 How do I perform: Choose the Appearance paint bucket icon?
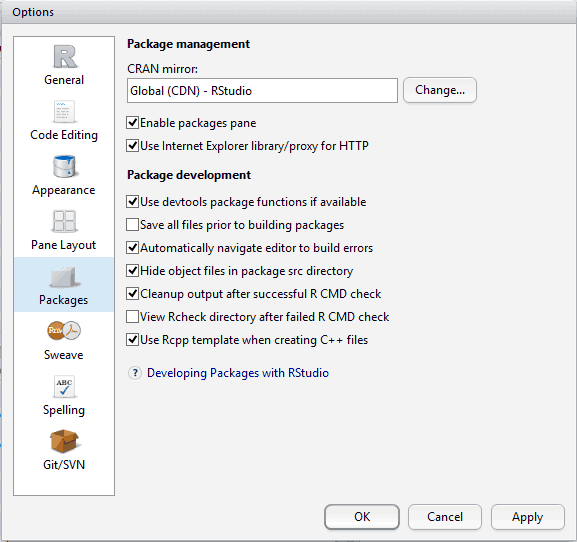click(x=64, y=166)
